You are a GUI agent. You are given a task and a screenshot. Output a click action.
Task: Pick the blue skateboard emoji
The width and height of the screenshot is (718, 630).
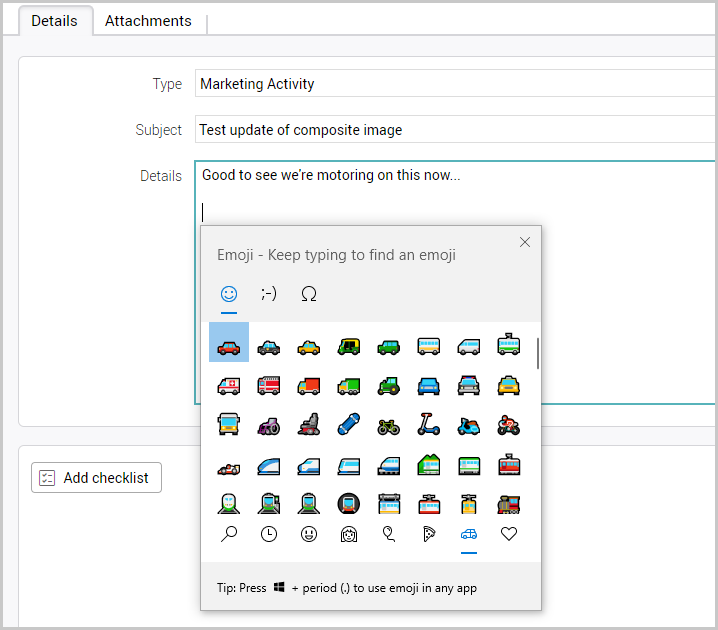[x=349, y=424]
